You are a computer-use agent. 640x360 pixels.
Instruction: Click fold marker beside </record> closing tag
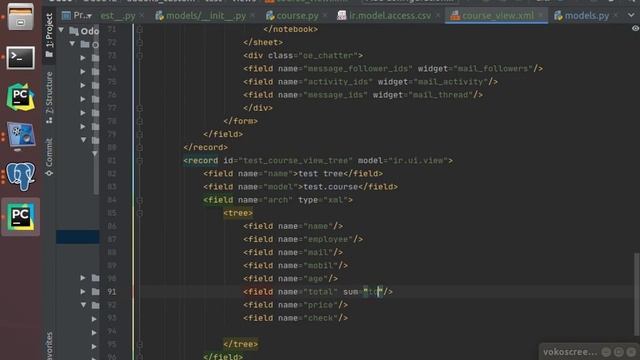140,147
